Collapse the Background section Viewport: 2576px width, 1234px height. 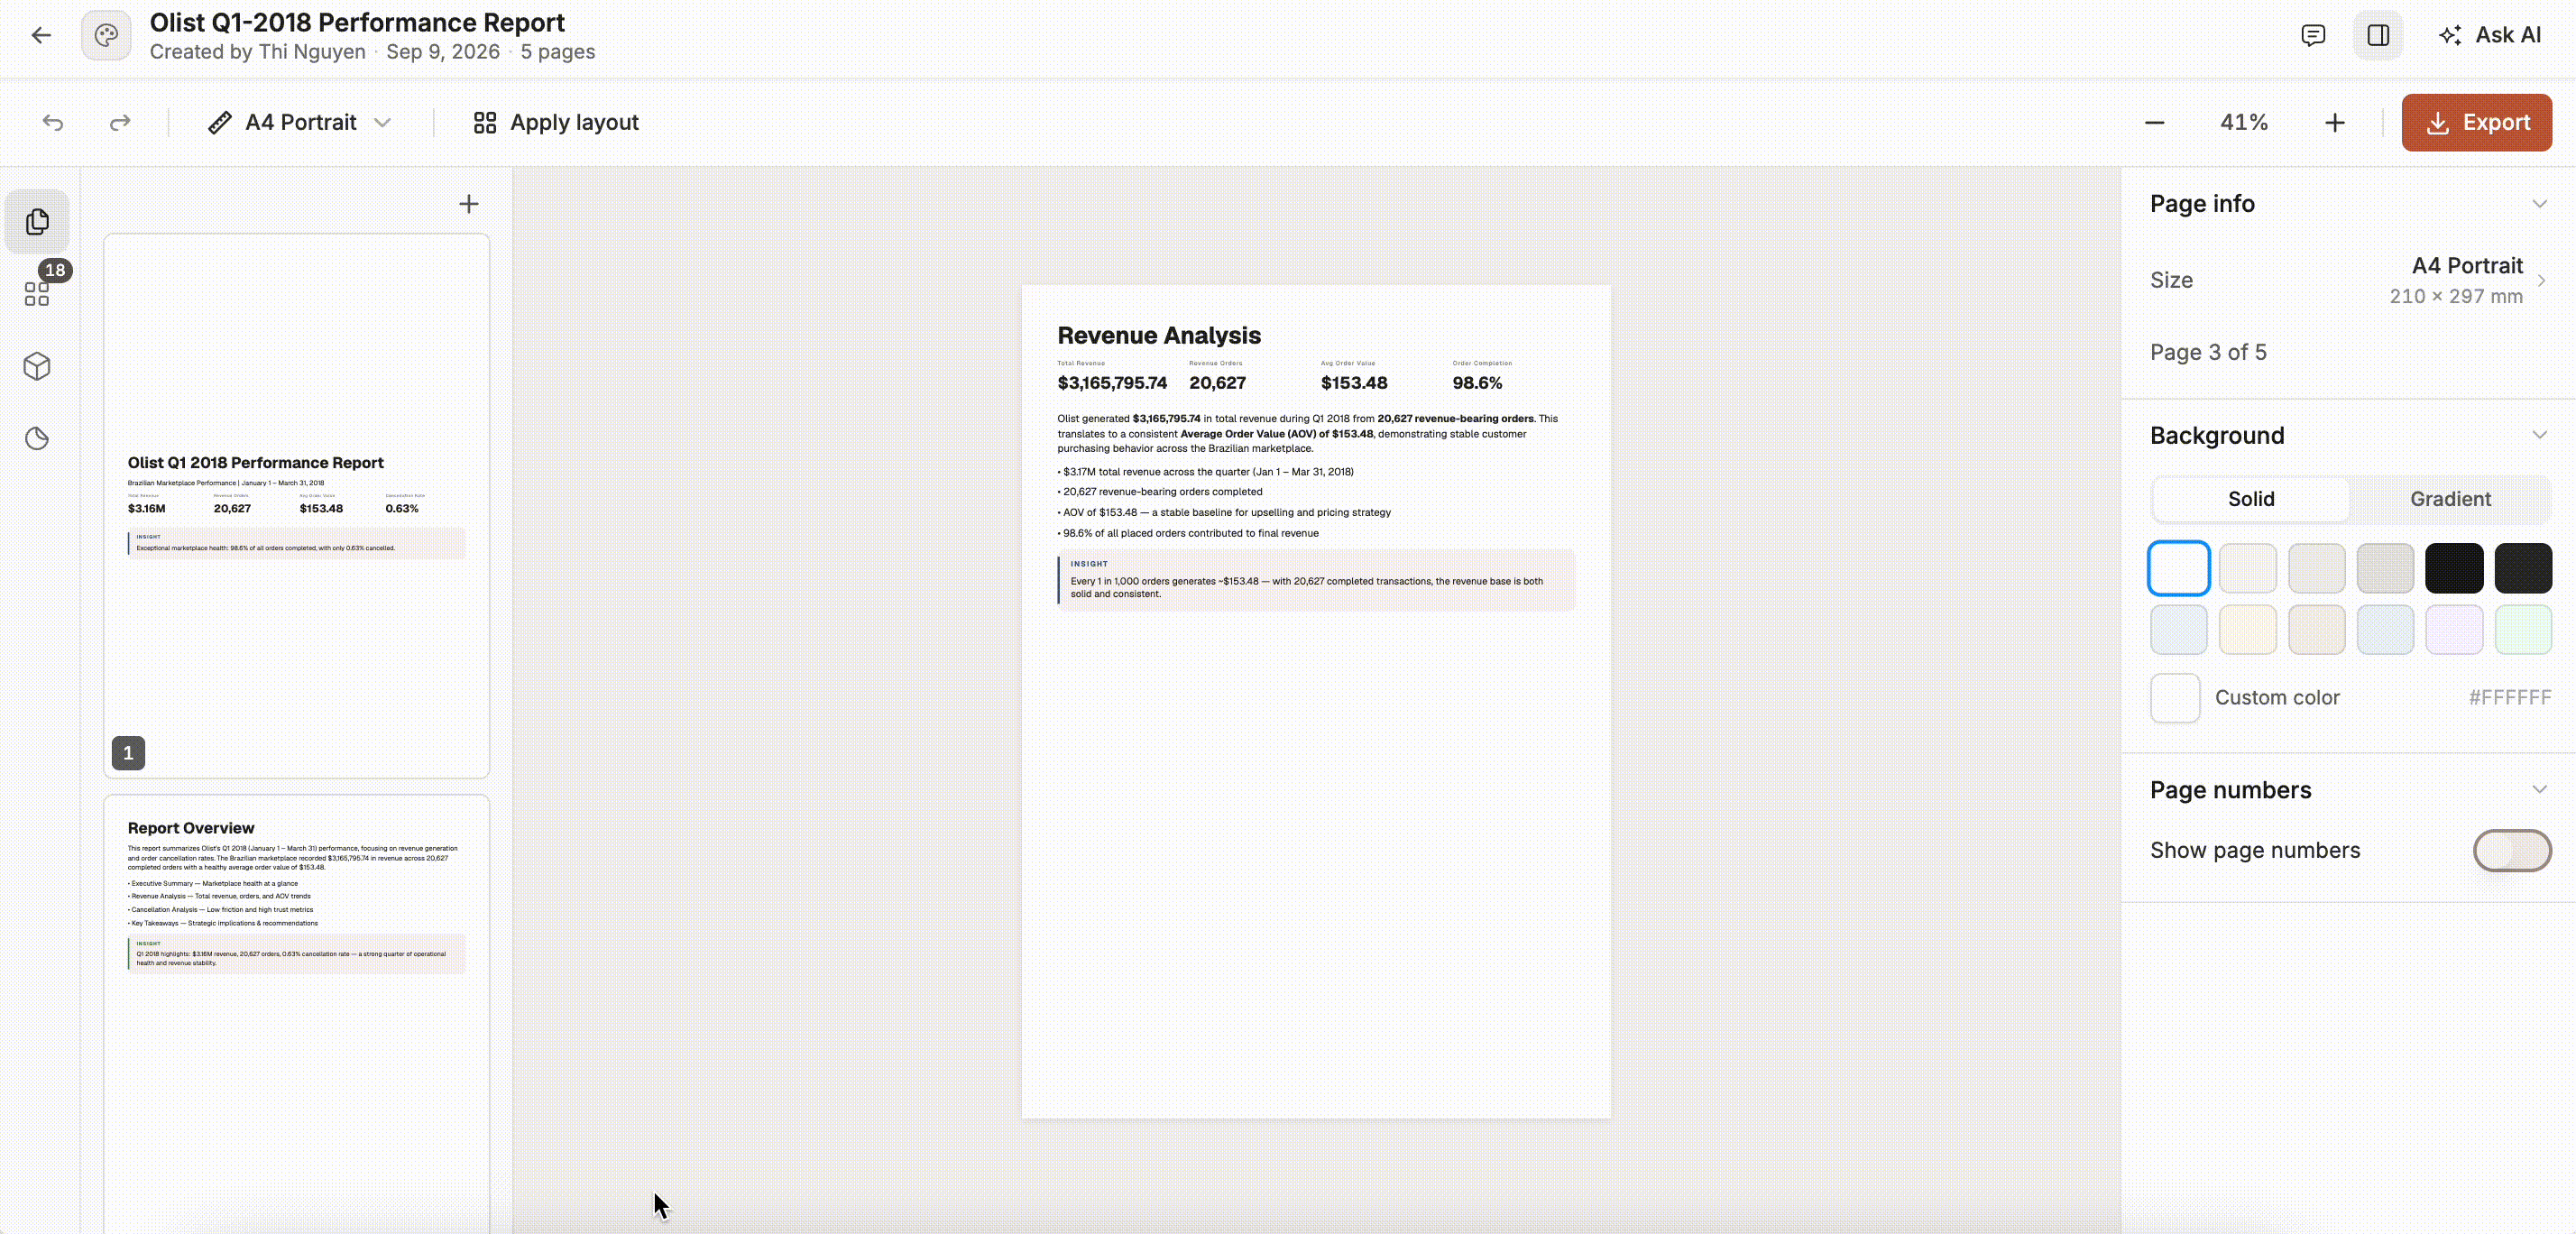2538,435
